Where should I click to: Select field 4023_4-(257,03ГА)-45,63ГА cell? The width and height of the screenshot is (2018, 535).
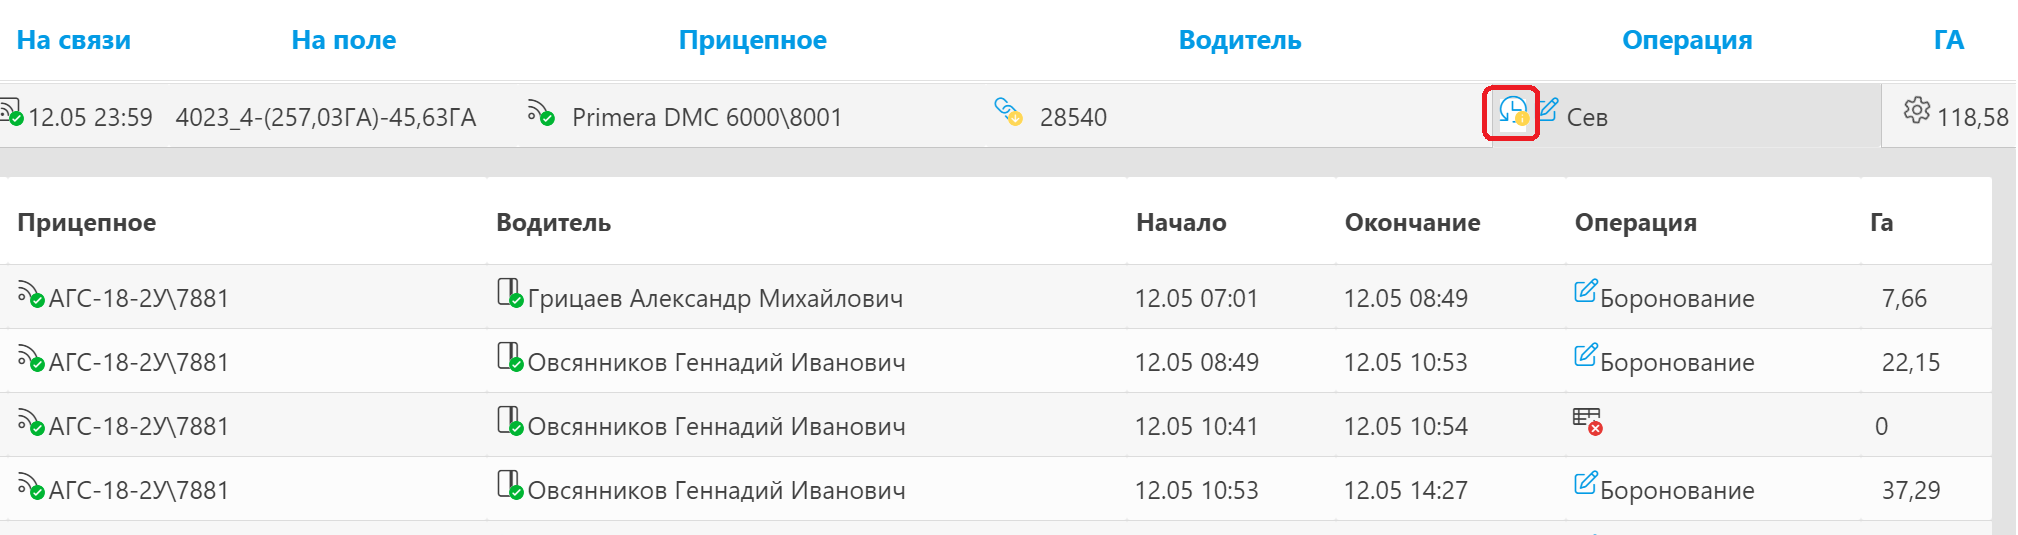[326, 117]
